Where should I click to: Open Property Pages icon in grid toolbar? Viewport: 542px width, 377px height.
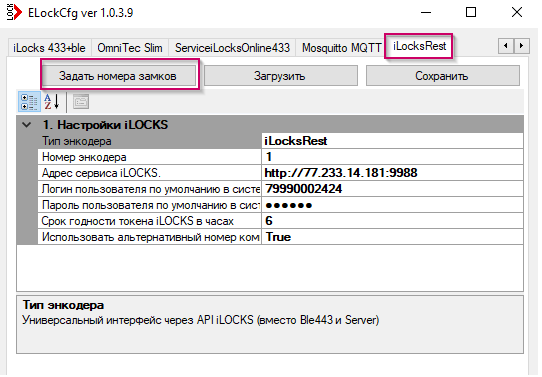coord(81,102)
